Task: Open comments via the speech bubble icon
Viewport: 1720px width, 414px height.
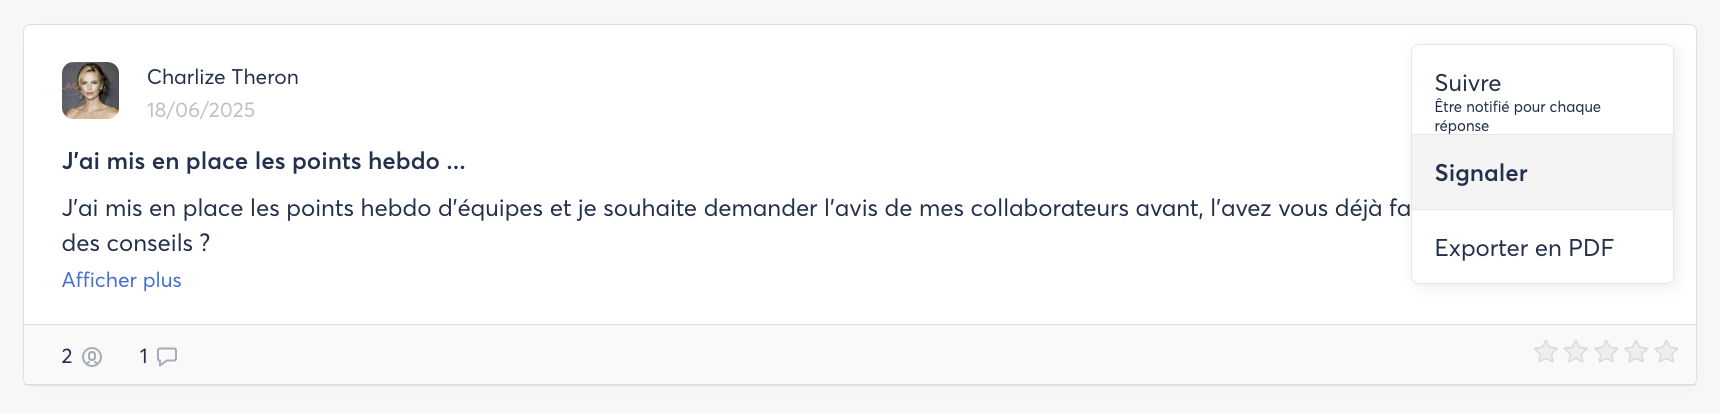Action: (x=167, y=357)
